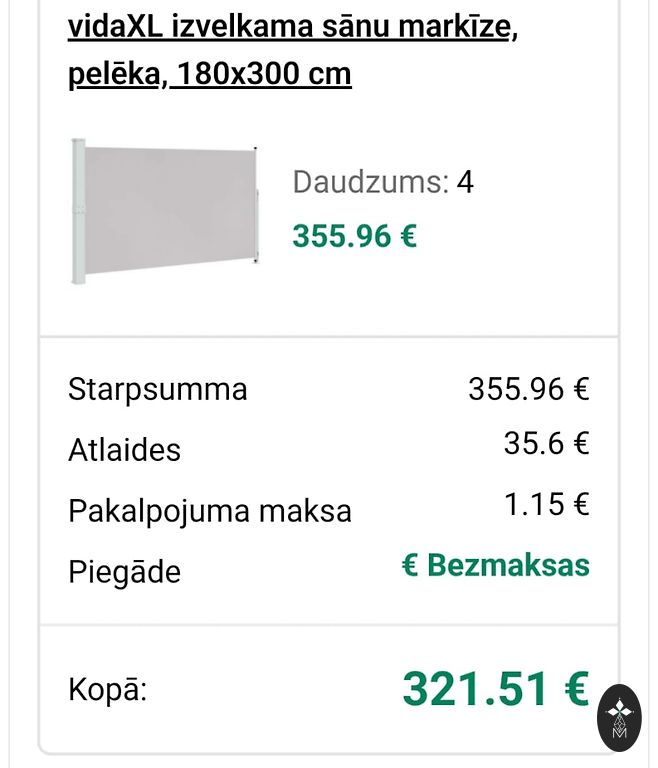This screenshot has height=768, width=658.
Task: Open the grey side awning product thumbnail
Action: [x=166, y=210]
